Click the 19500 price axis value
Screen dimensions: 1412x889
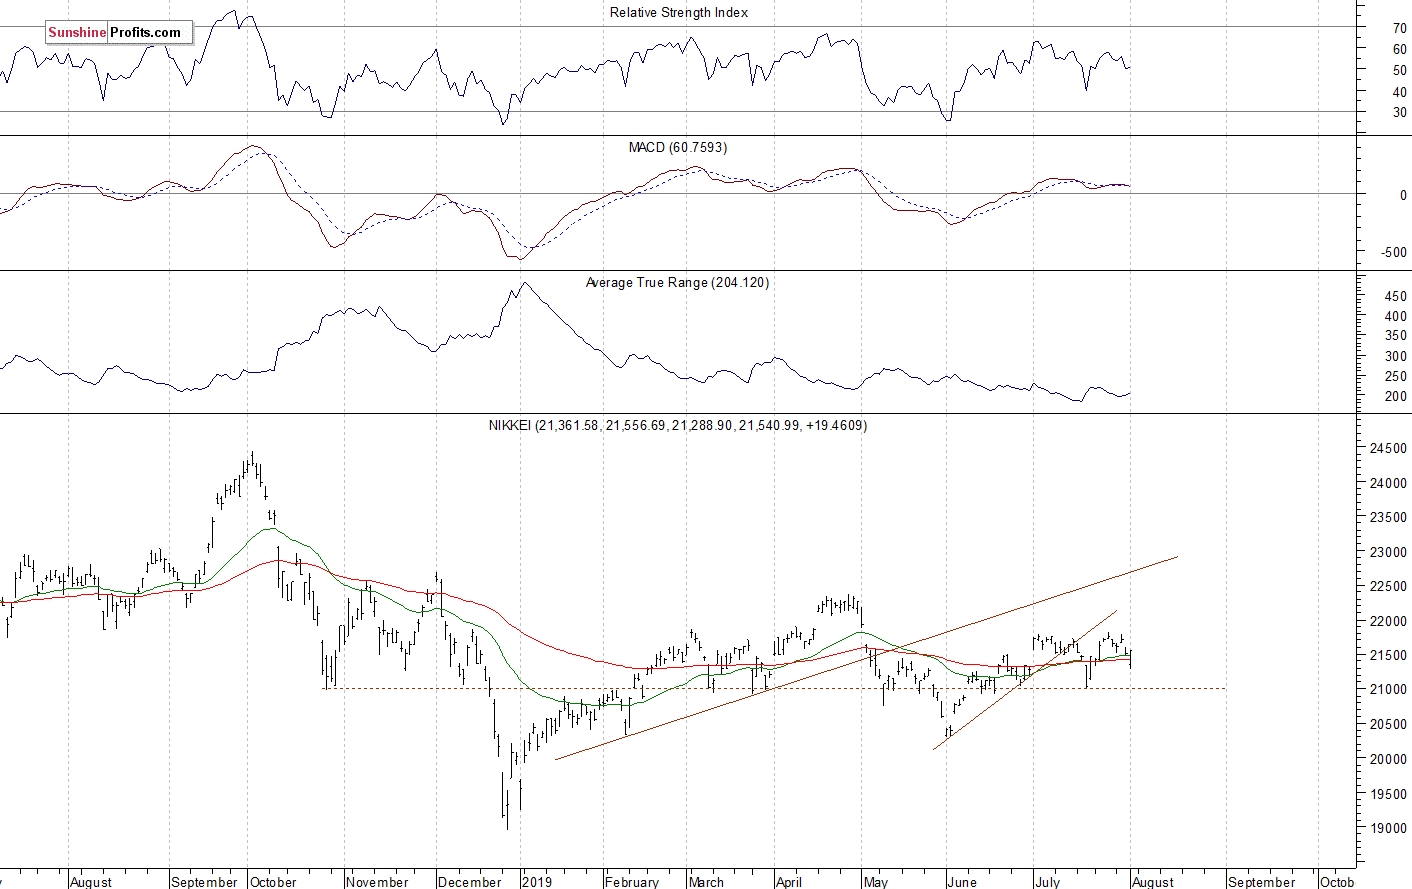click(1388, 793)
